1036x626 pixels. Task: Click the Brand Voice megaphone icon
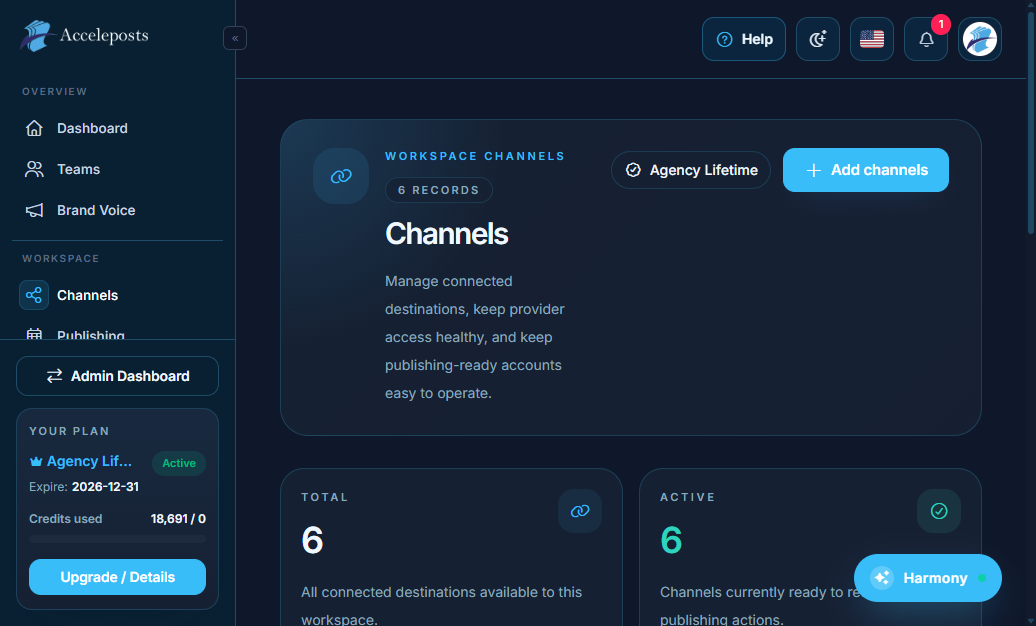[x=34, y=210]
